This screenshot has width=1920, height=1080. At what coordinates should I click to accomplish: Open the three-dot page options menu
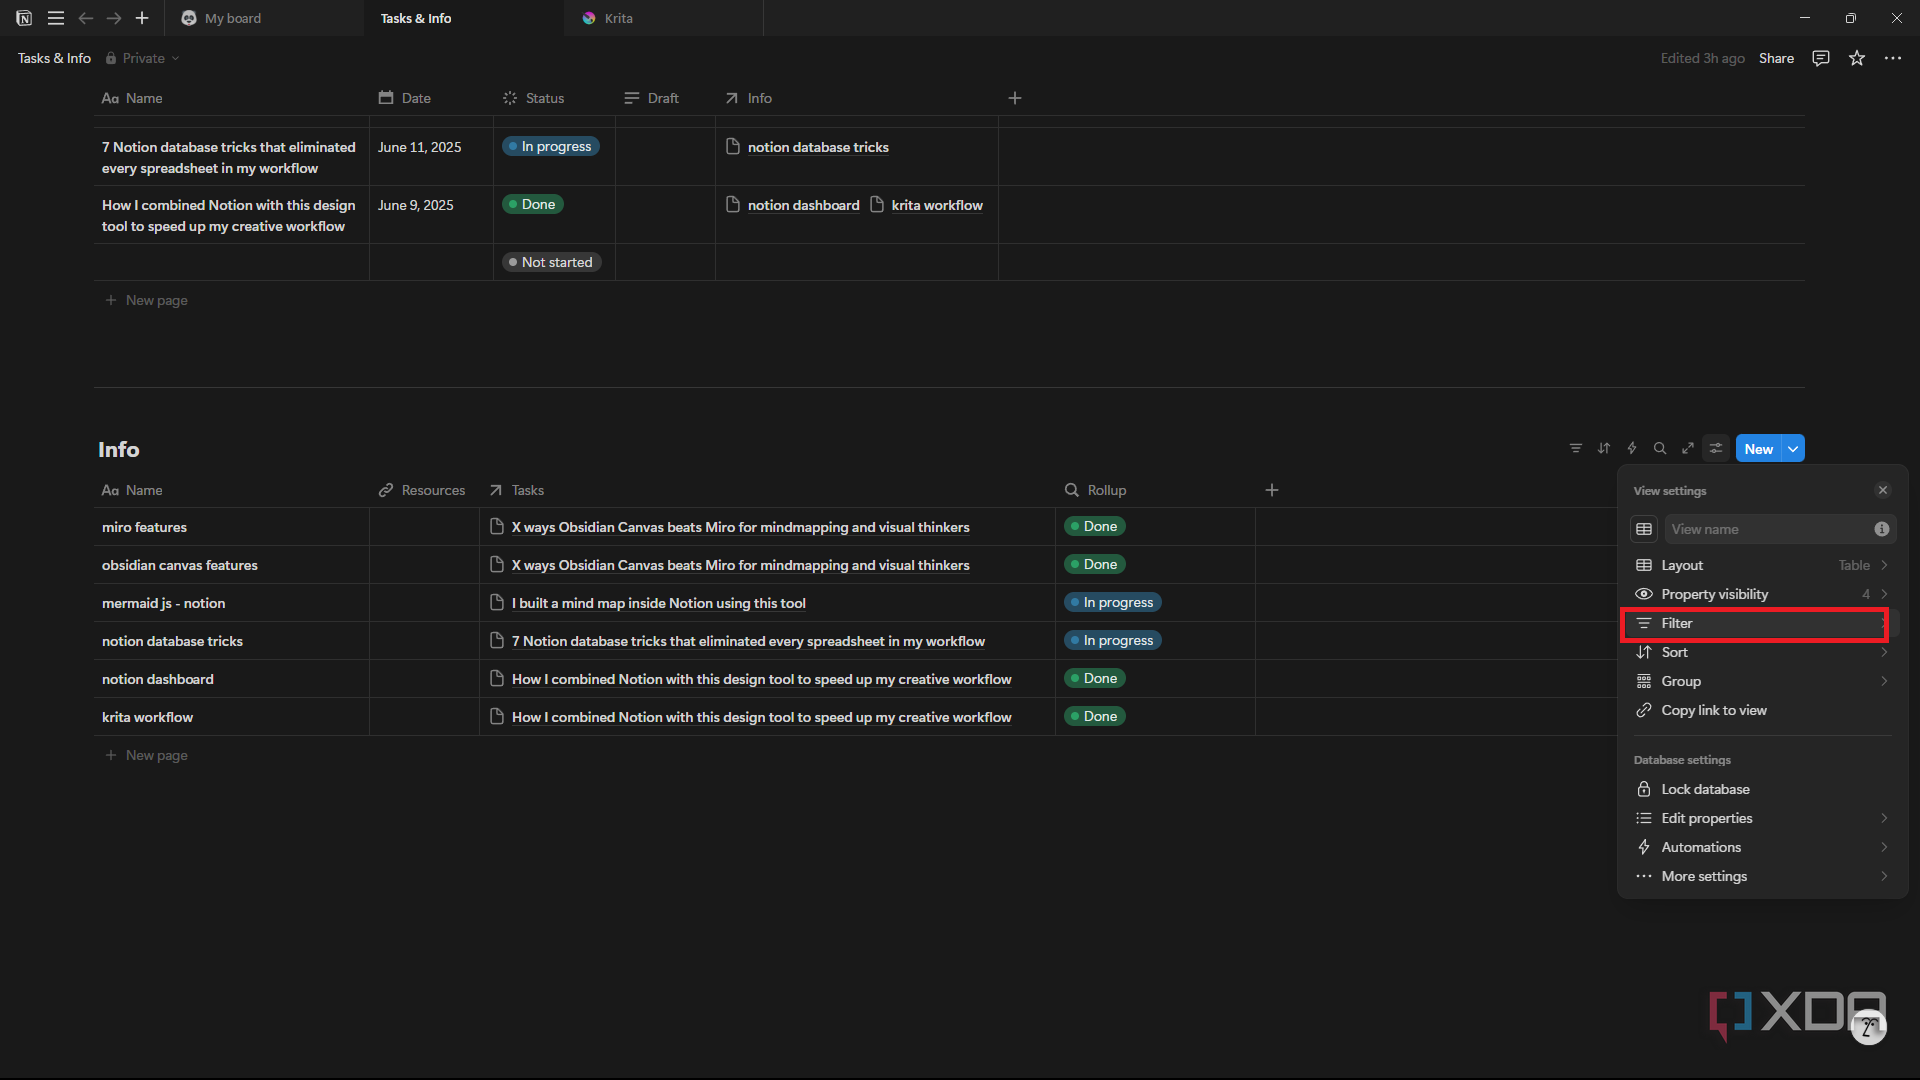pyautogui.click(x=1893, y=58)
